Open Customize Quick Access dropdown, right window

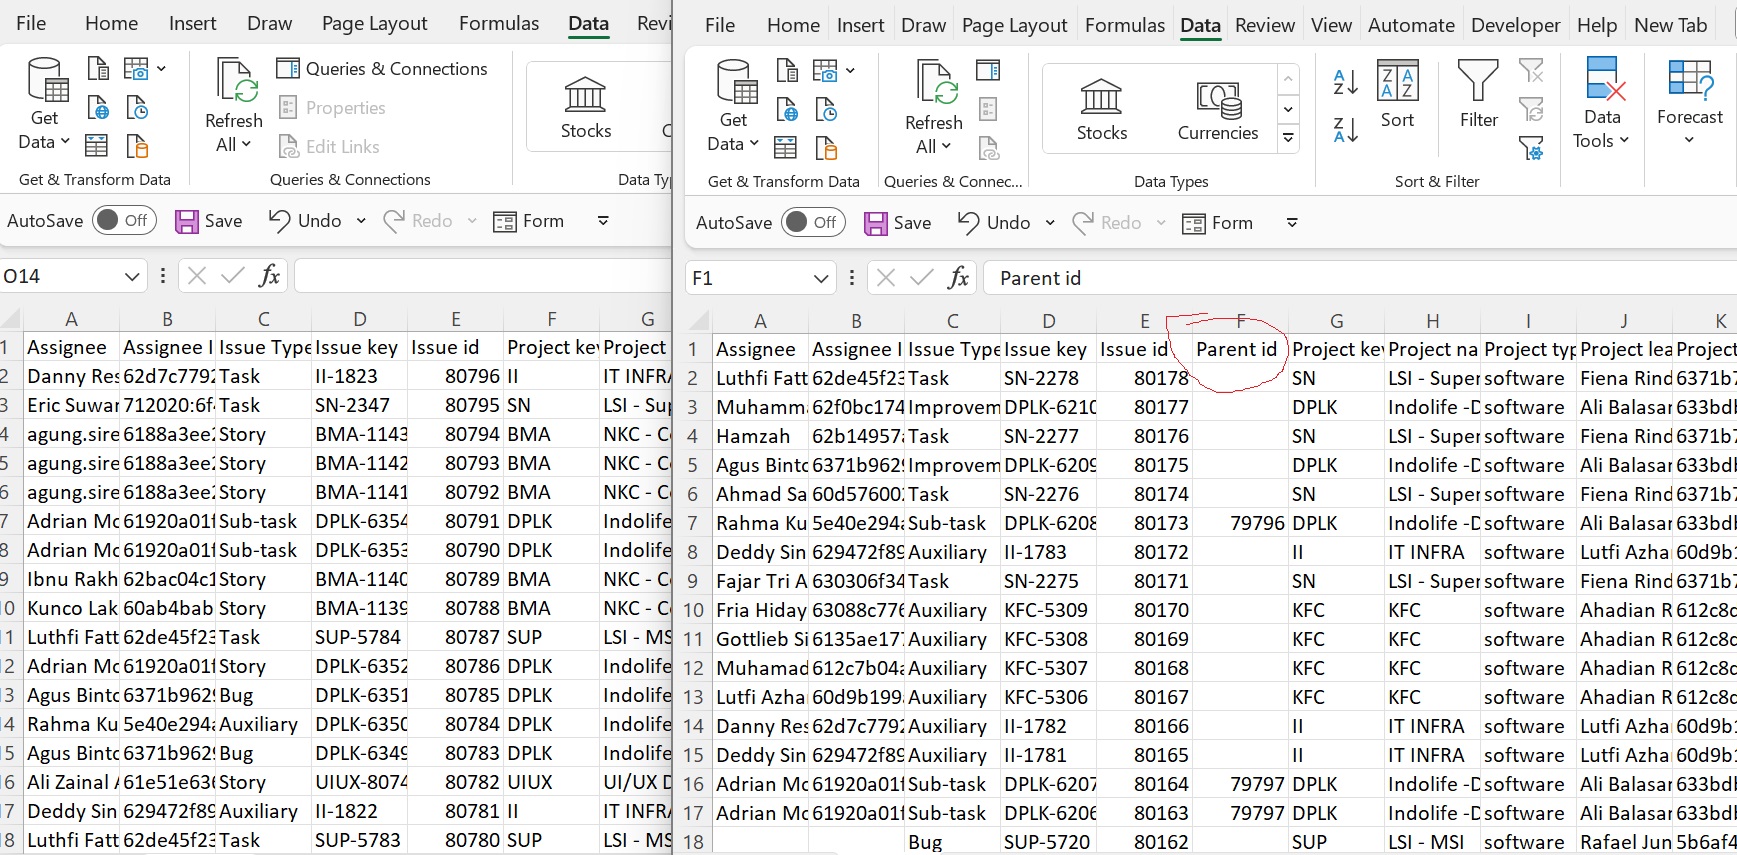[x=1292, y=223]
